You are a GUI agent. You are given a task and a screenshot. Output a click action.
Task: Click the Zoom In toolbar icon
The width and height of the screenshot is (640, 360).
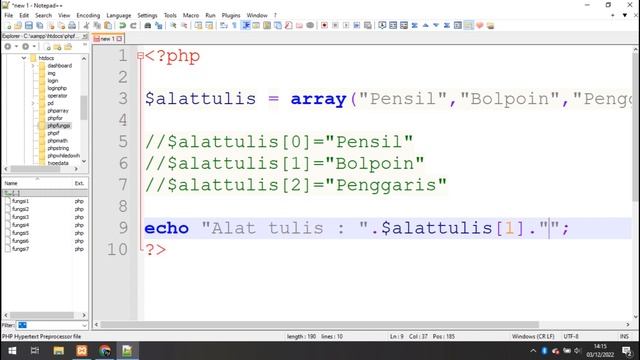[173, 26]
